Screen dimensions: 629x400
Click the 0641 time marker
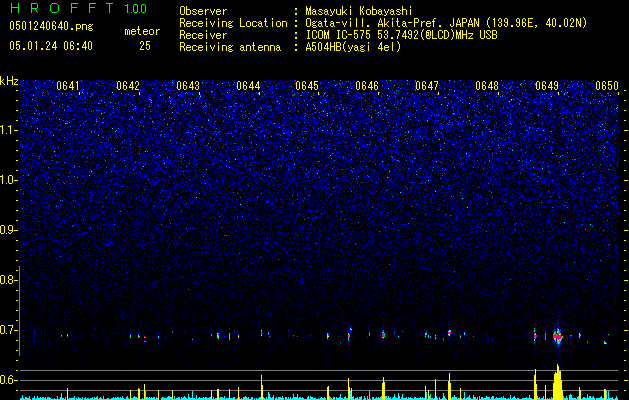(x=67, y=86)
